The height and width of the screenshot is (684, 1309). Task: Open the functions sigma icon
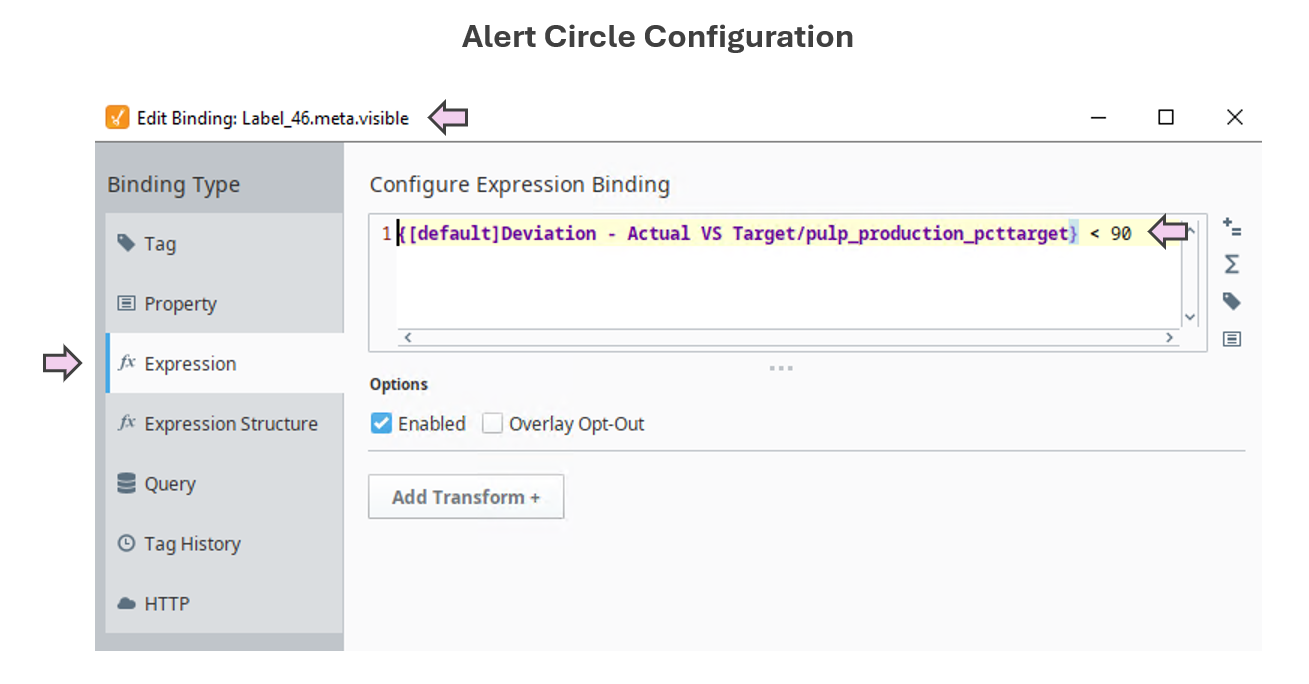[x=1232, y=264]
